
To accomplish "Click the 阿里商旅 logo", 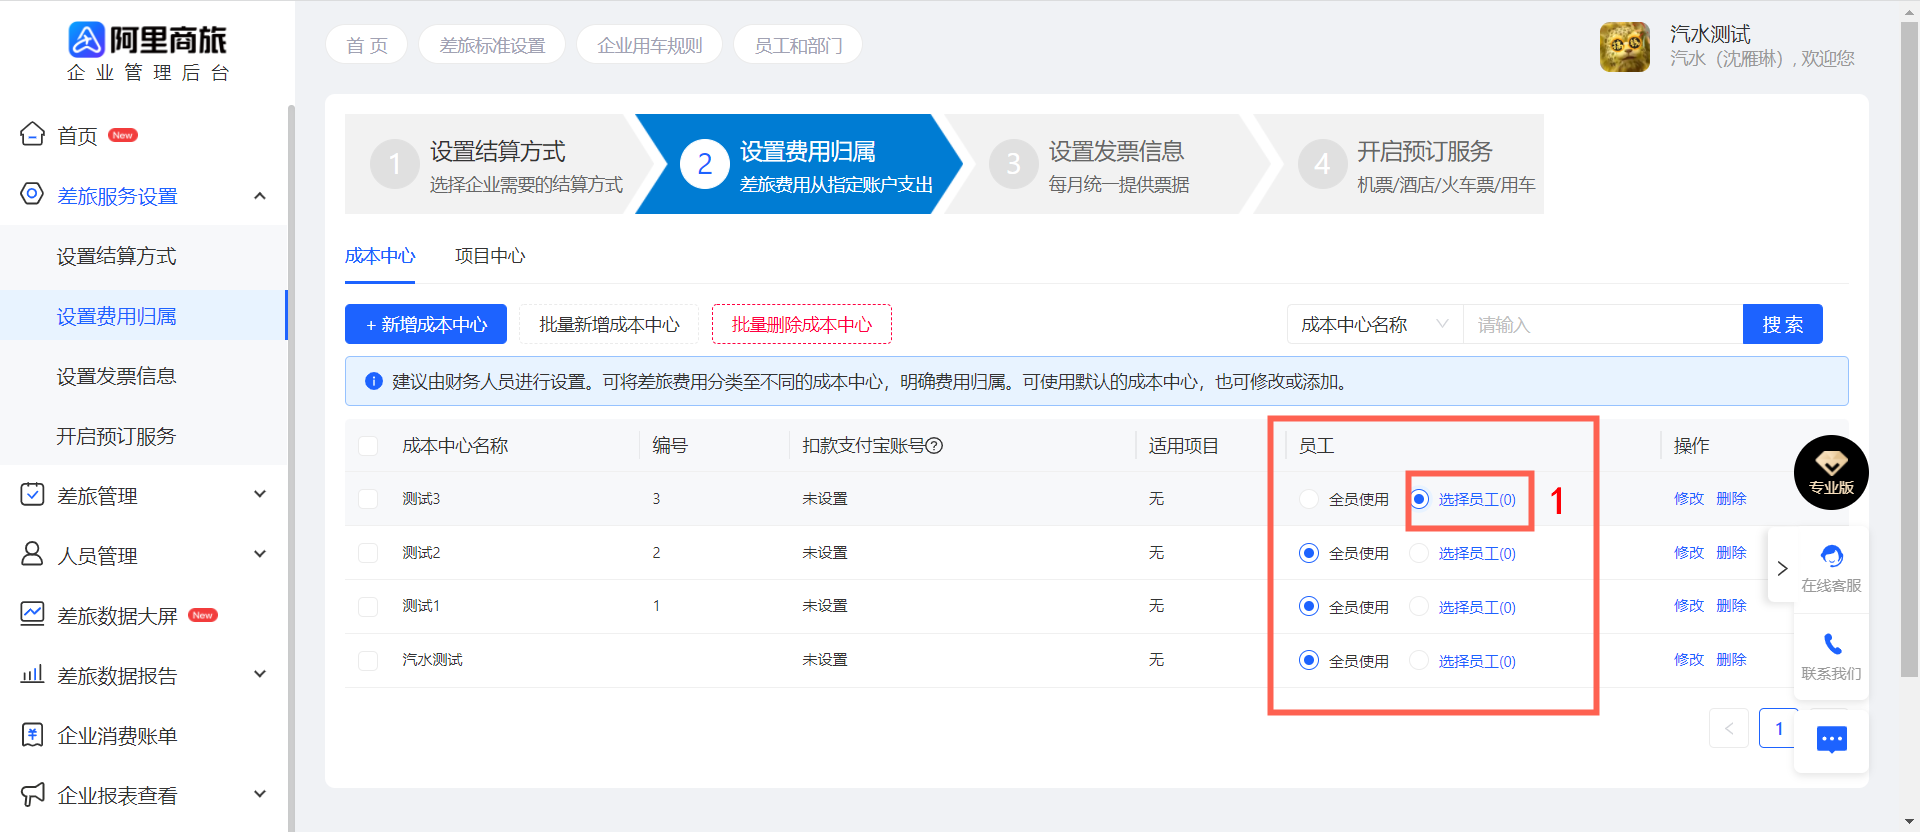I will [147, 52].
